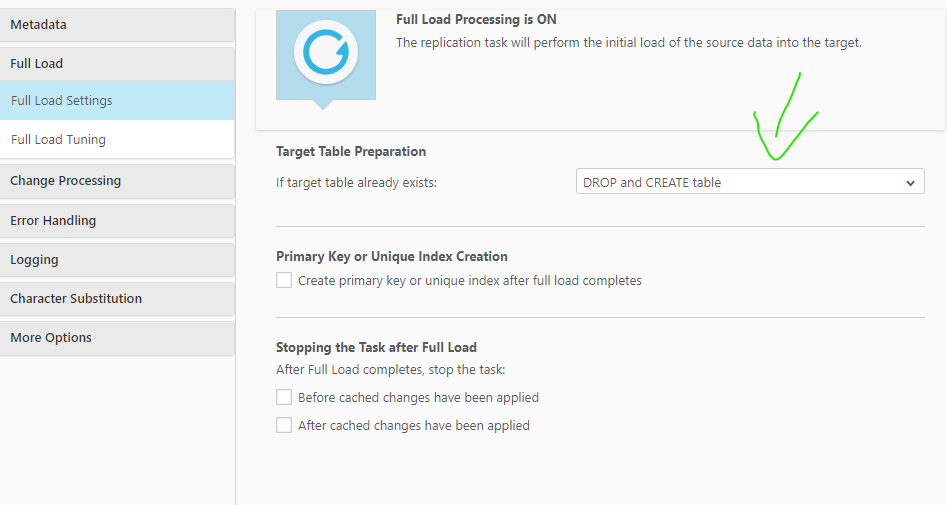Enable primary key creation after full load checkbox
Screen dimensions: 947x505
point(284,281)
